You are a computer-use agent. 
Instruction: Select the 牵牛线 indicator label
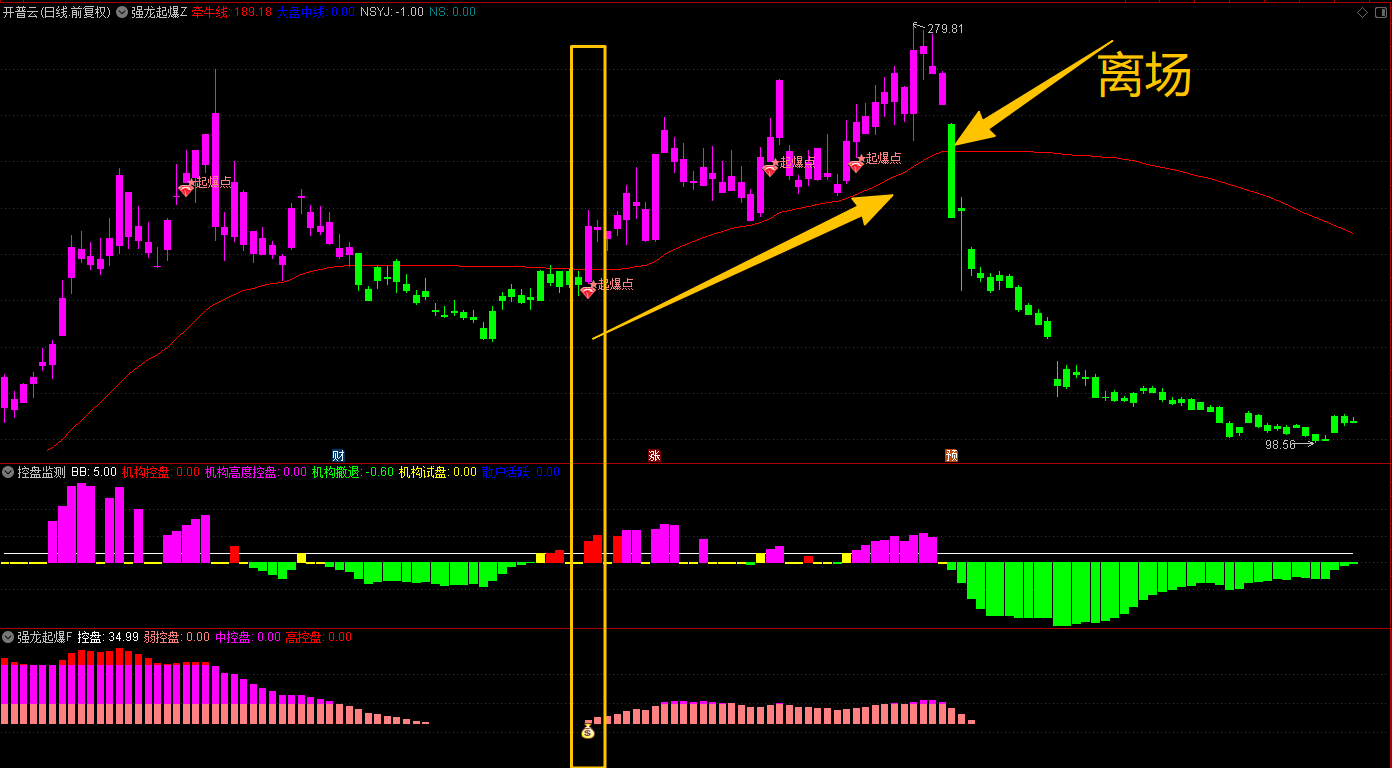point(210,12)
